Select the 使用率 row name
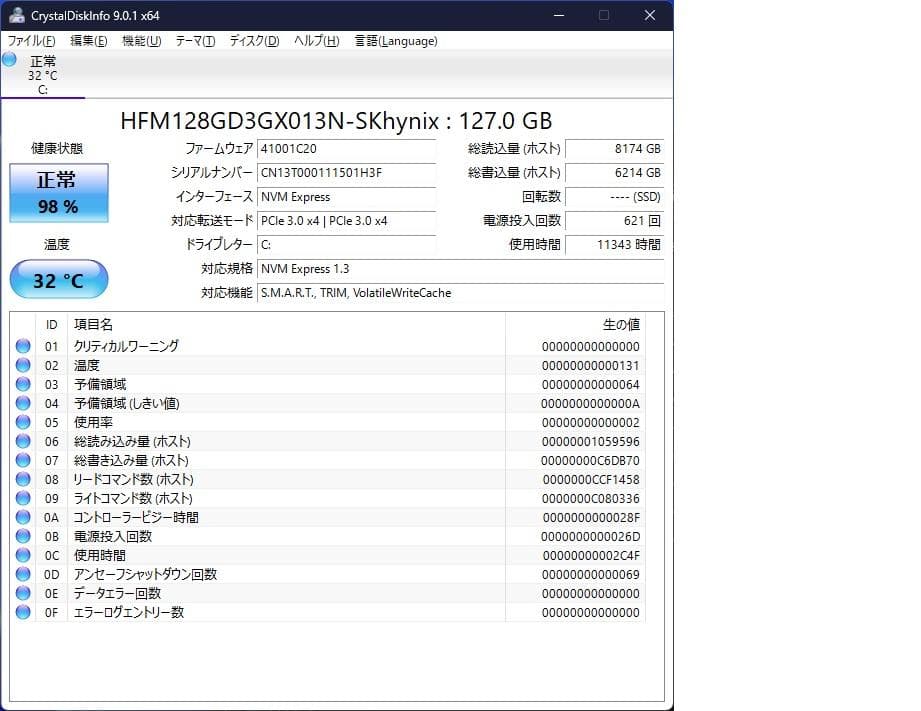Screen dimensions: 921x711 93,422
